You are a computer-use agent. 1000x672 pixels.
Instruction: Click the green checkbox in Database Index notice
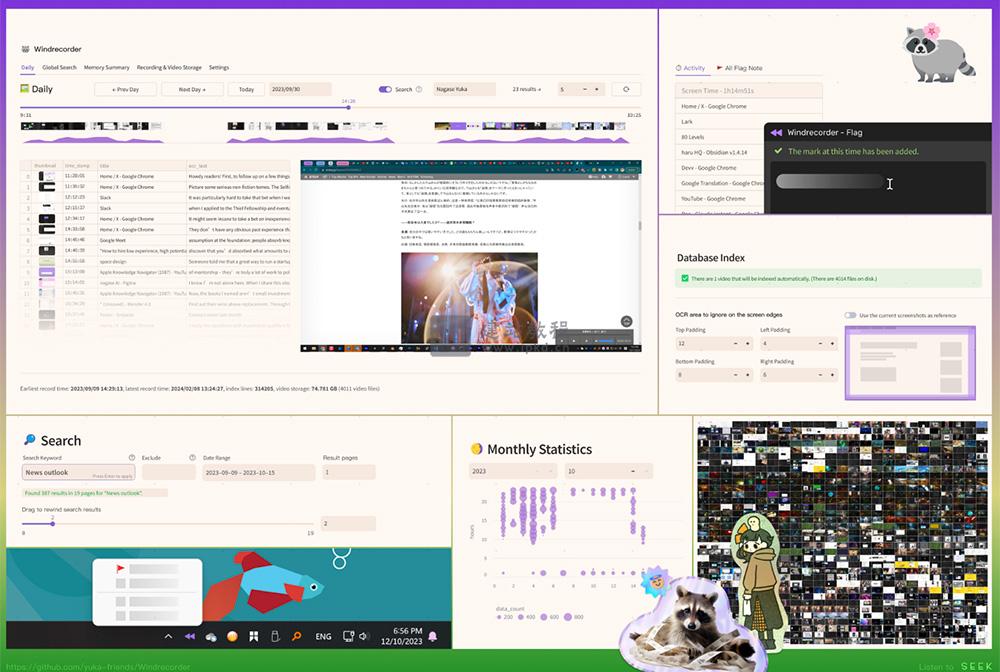(x=684, y=279)
